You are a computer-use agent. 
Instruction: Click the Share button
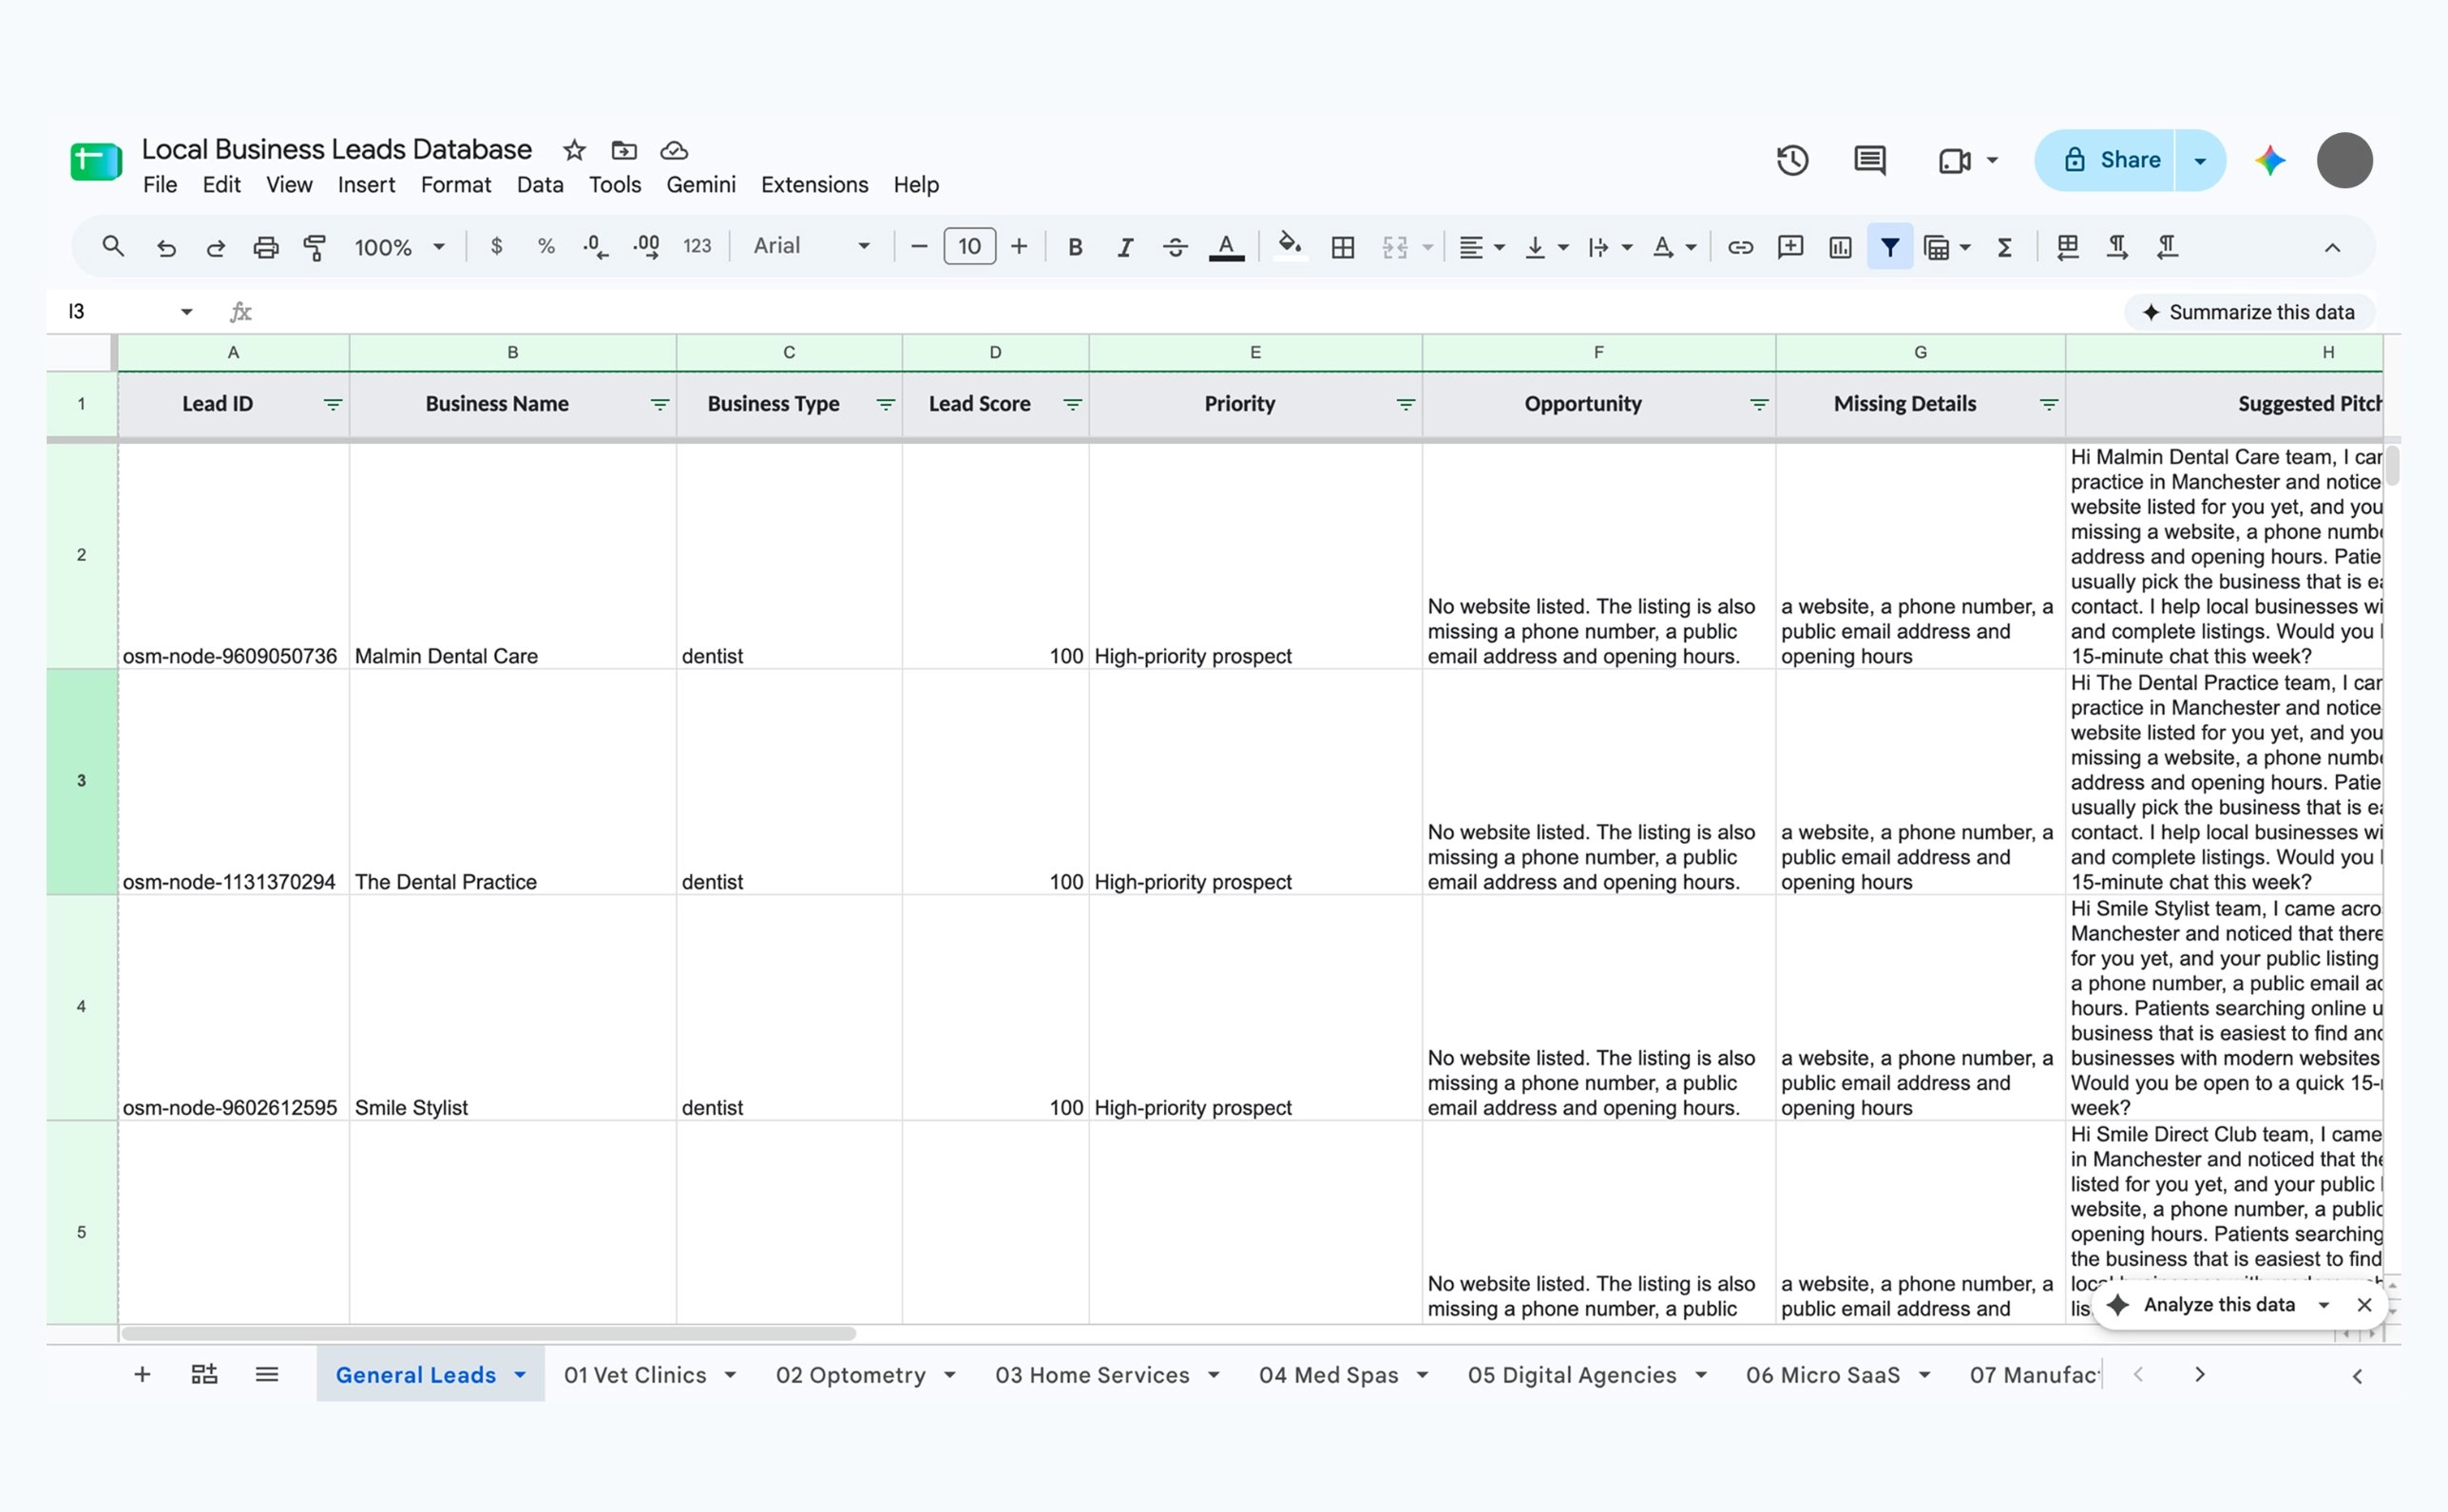point(2106,160)
